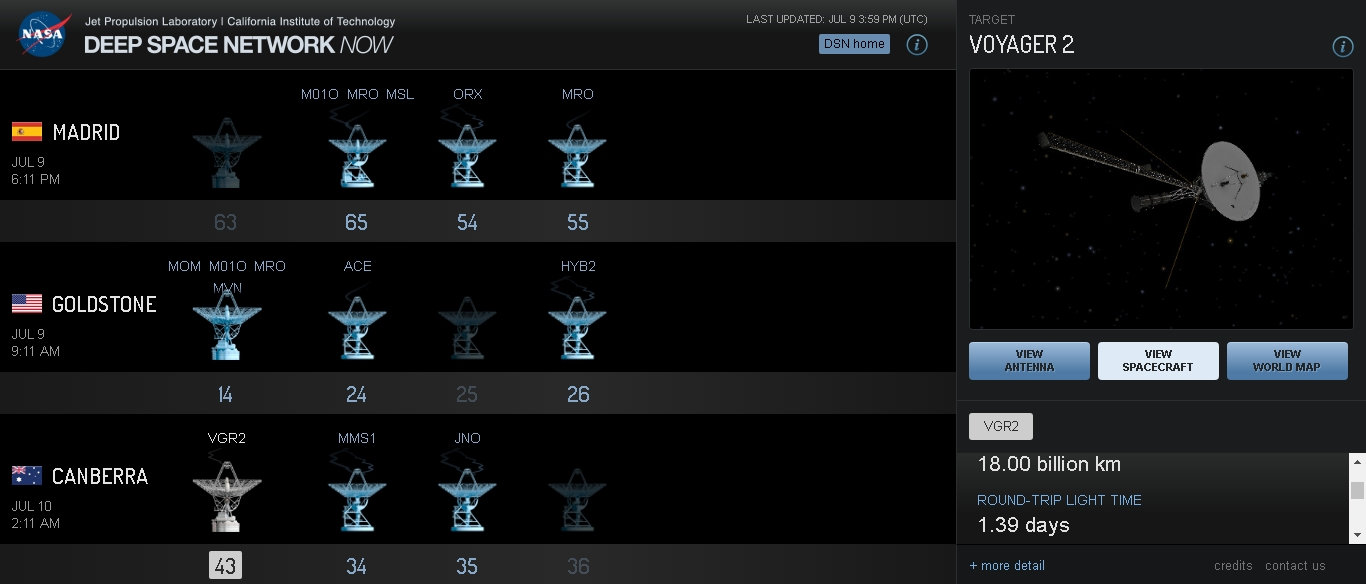The height and width of the screenshot is (584, 1366).
Task: Click the MOM spacecraft label
Action: [x=184, y=266]
